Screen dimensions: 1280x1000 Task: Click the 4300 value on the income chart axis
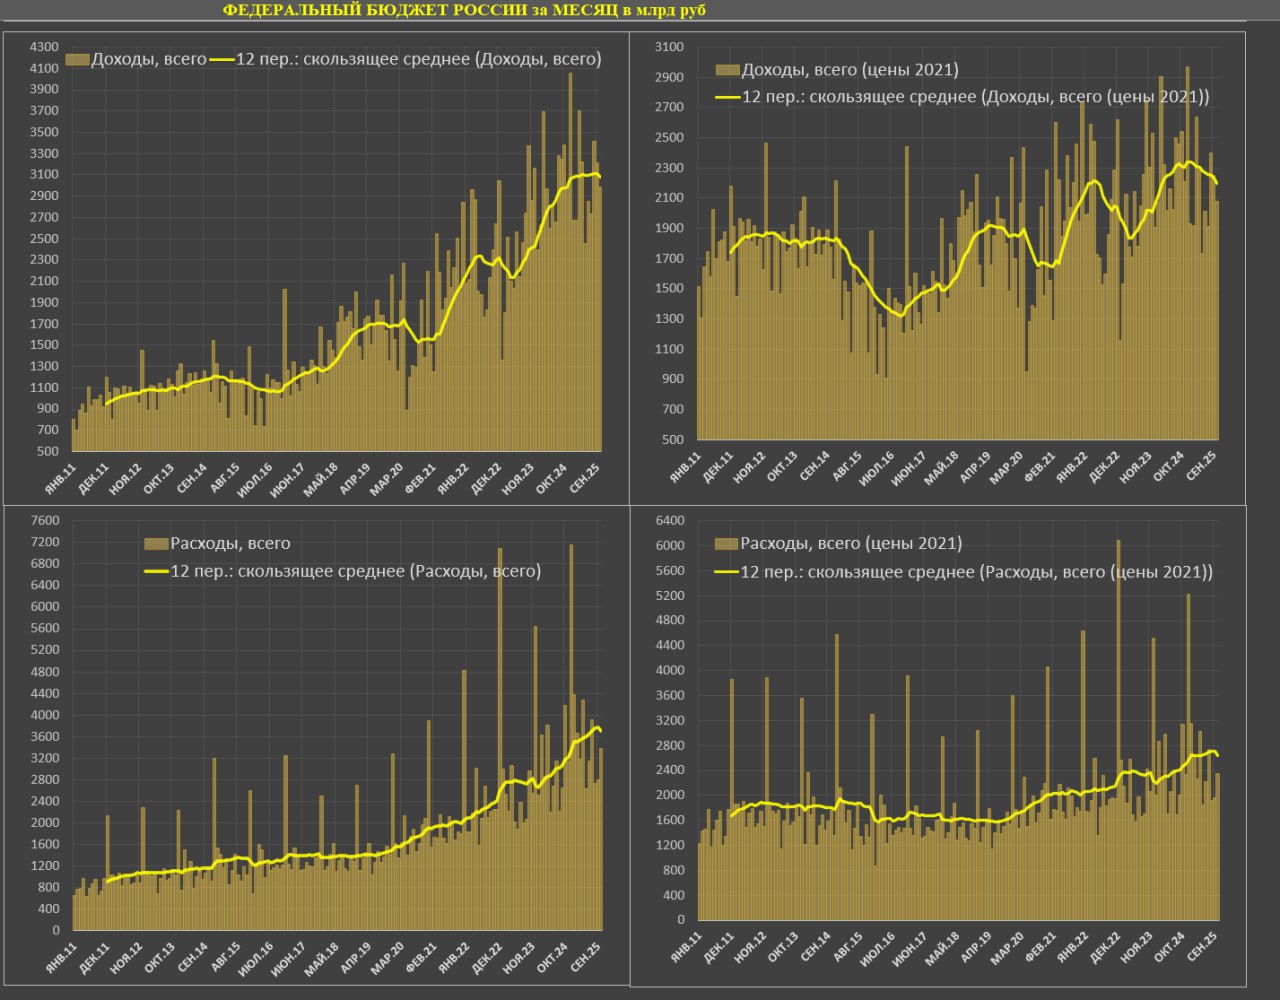click(x=46, y=47)
